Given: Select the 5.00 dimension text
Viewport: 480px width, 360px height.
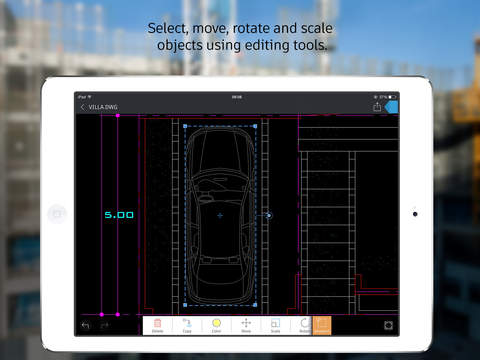Looking at the screenshot, I should (x=119, y=215).
